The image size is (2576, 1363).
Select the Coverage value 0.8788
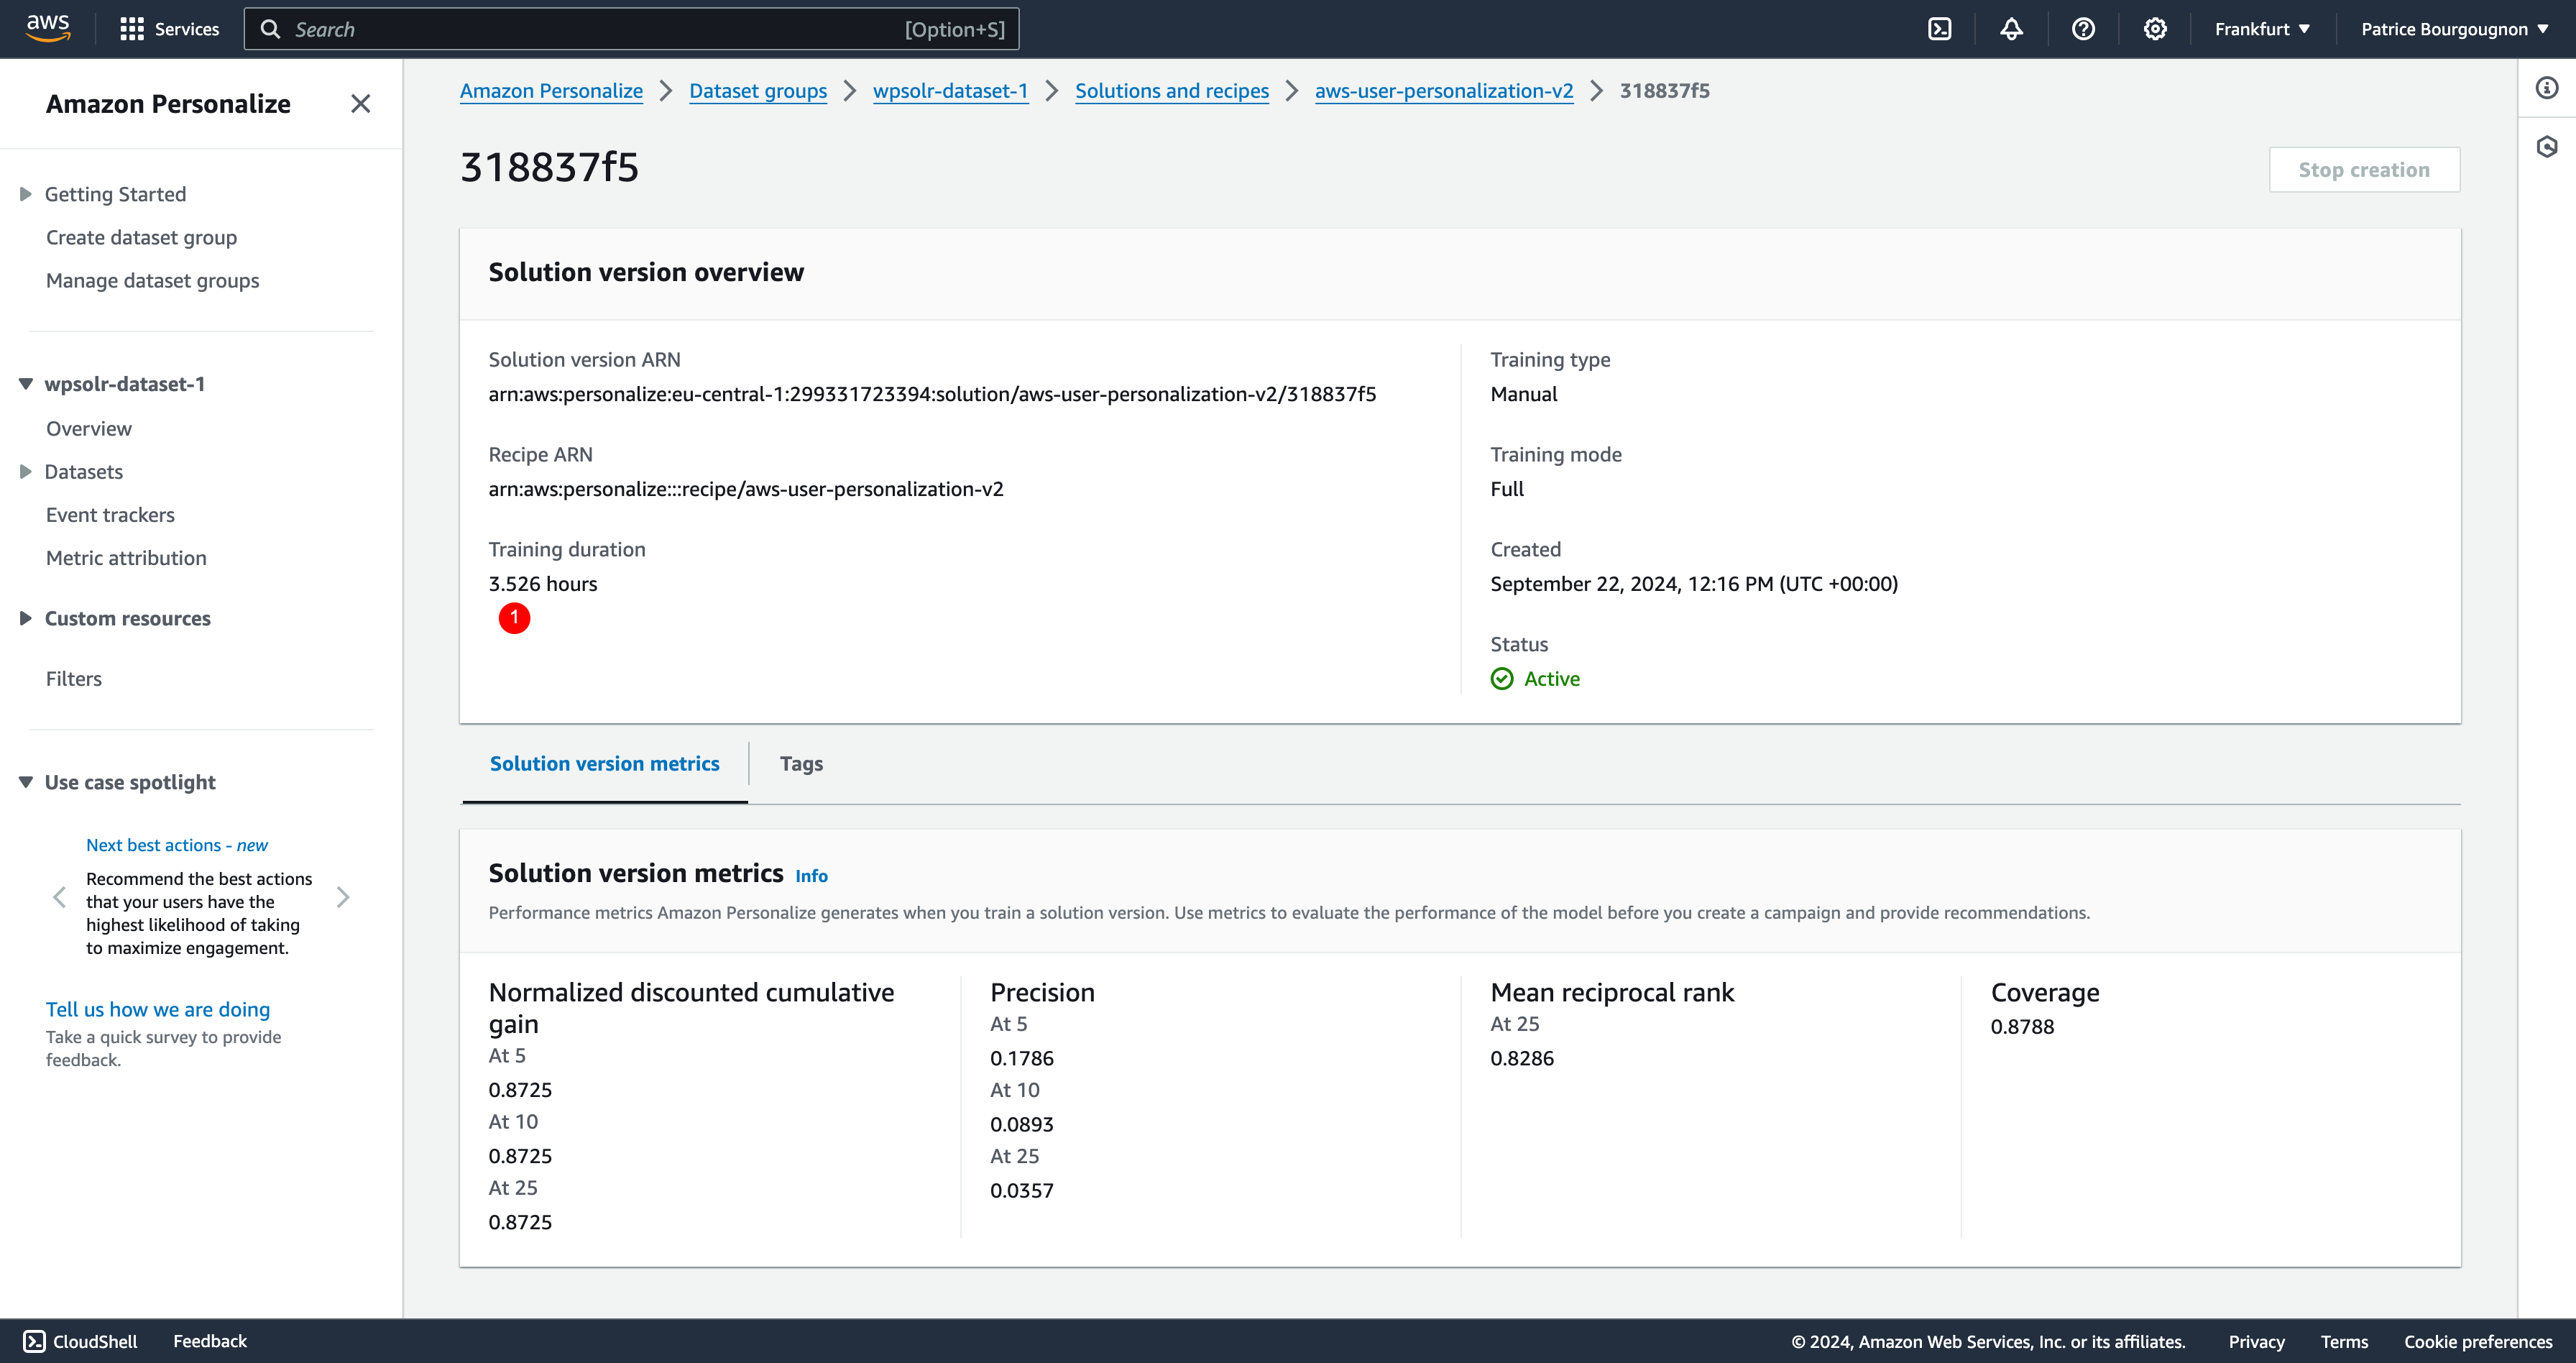pos(2022,1026)
